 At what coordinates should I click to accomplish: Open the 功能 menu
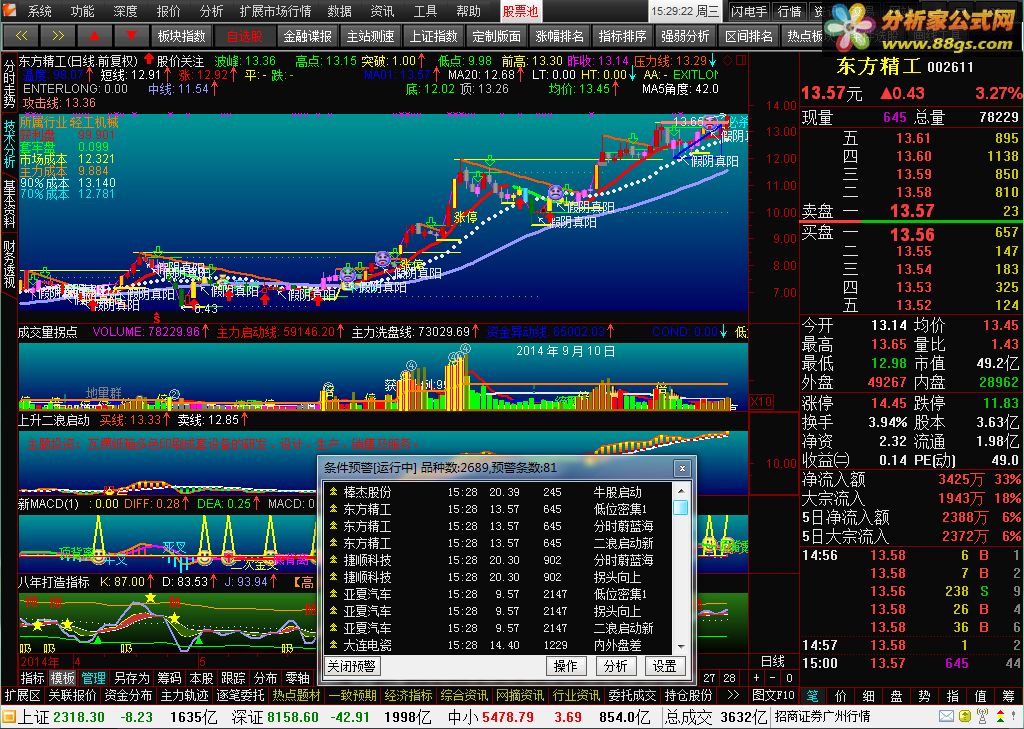pos(82,11)
